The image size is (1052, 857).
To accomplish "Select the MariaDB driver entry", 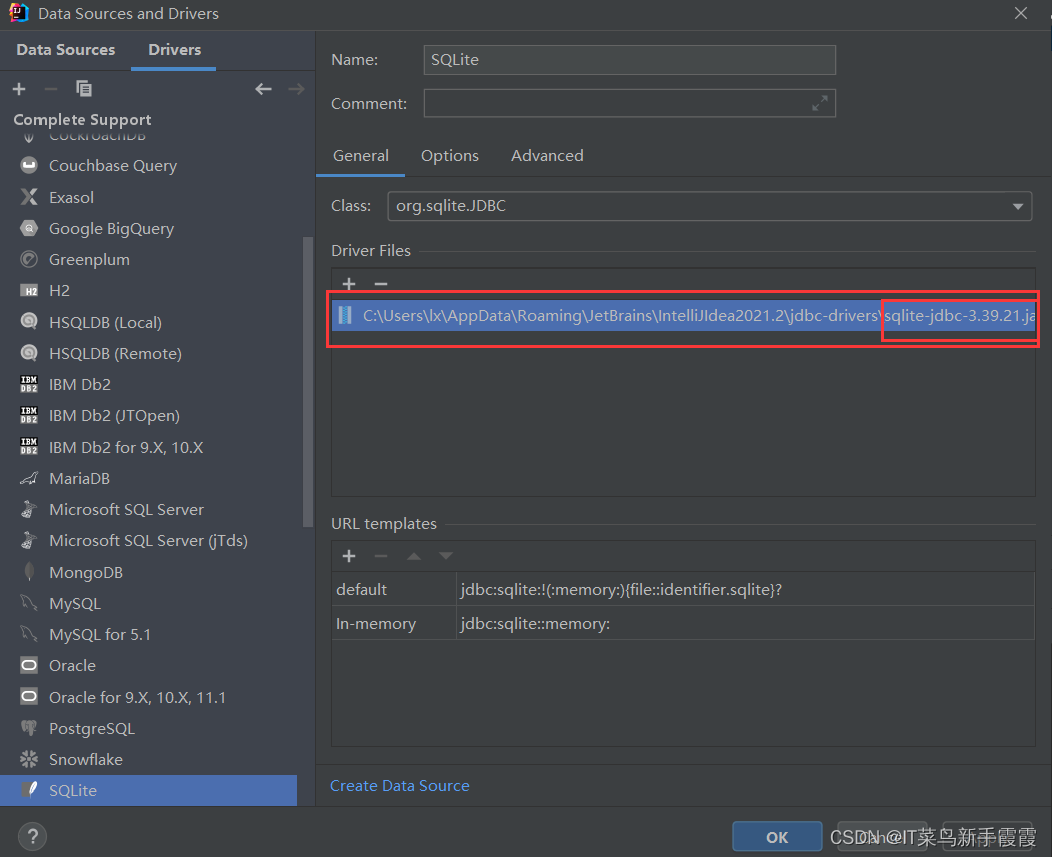I will (79, 478).
